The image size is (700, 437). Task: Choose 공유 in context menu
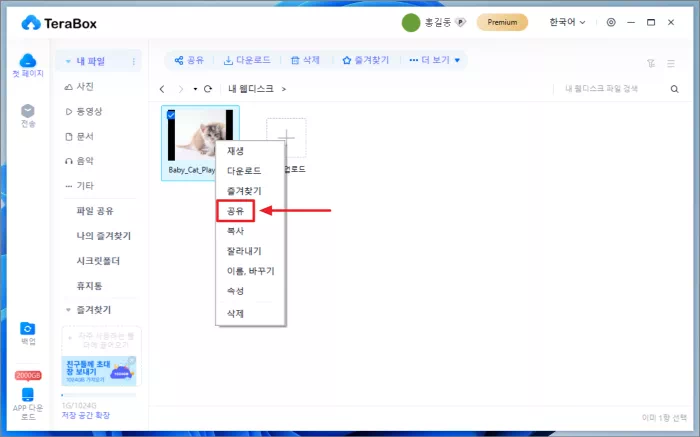click(236, 211)
